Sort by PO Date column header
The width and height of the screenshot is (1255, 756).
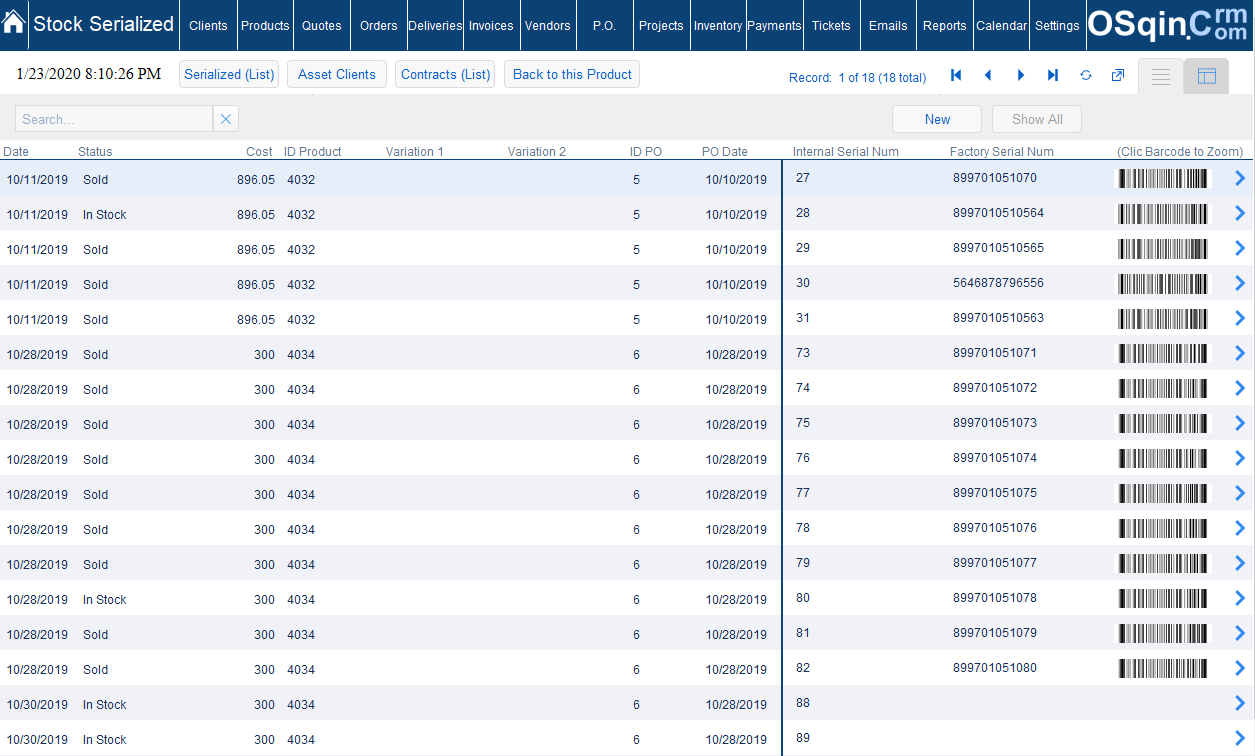pos(724,152)
